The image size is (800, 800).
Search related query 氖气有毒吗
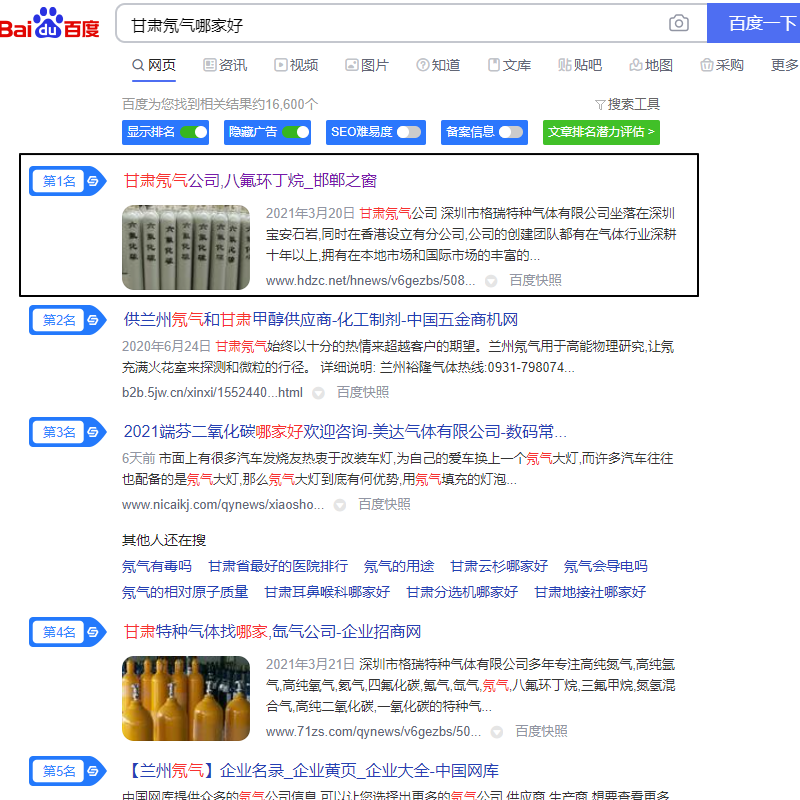click(x=157, y=566)
